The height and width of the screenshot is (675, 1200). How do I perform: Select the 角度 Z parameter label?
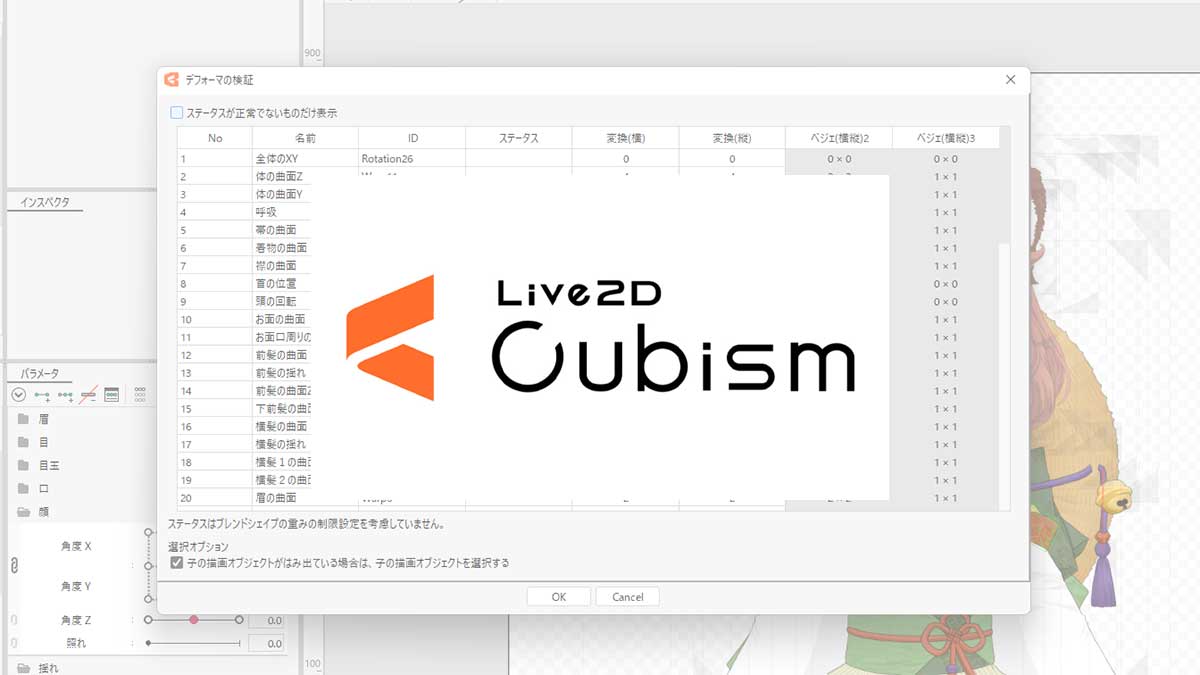coord(76,620)
